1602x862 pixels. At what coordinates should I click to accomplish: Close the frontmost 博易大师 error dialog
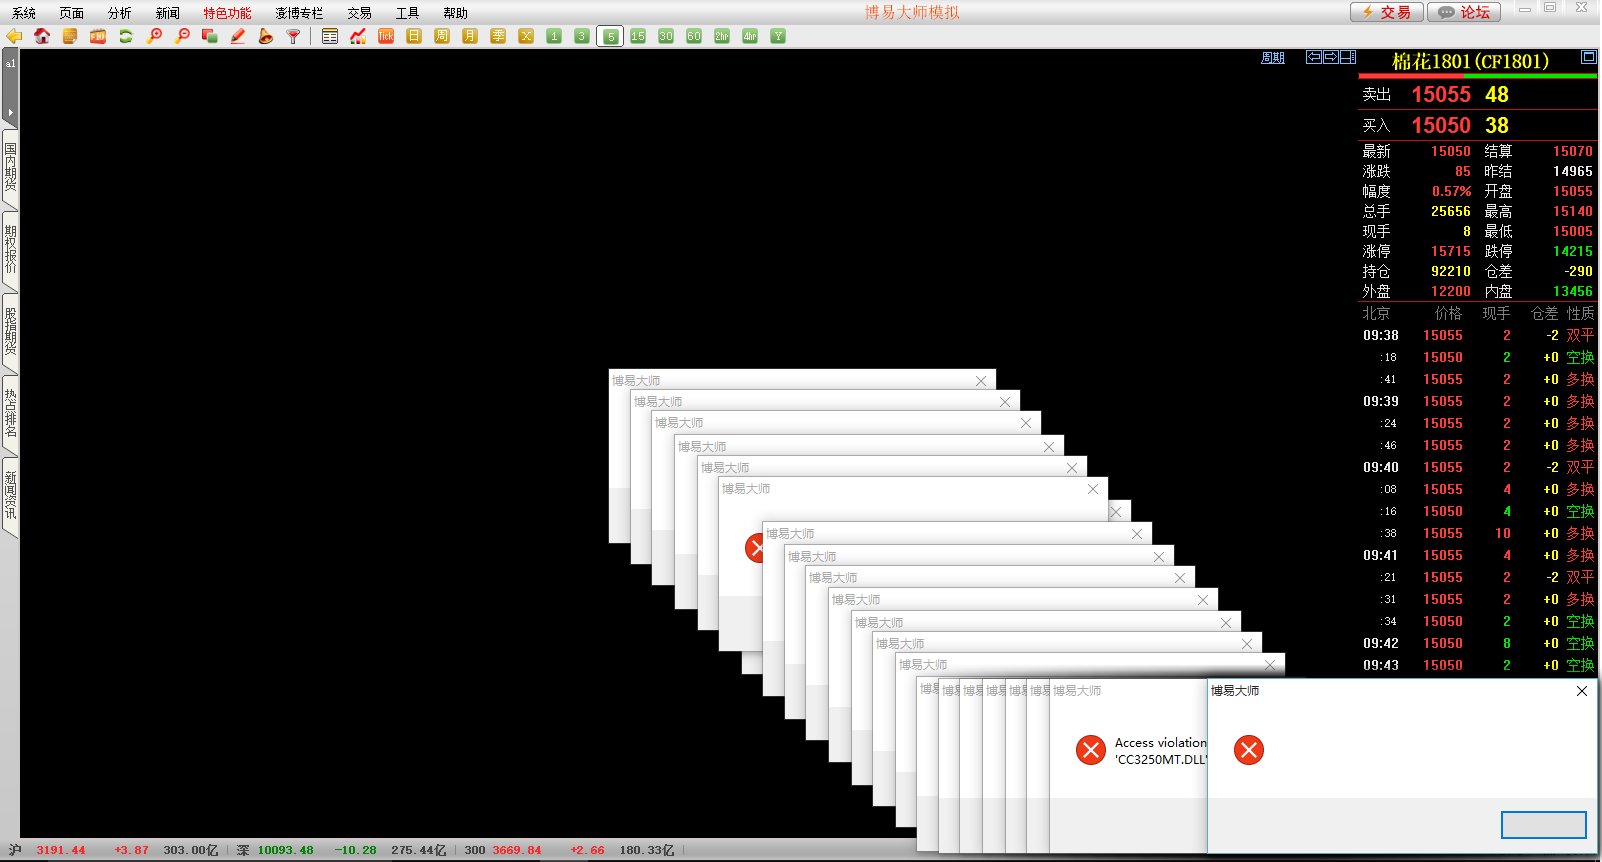(1581, 691)
